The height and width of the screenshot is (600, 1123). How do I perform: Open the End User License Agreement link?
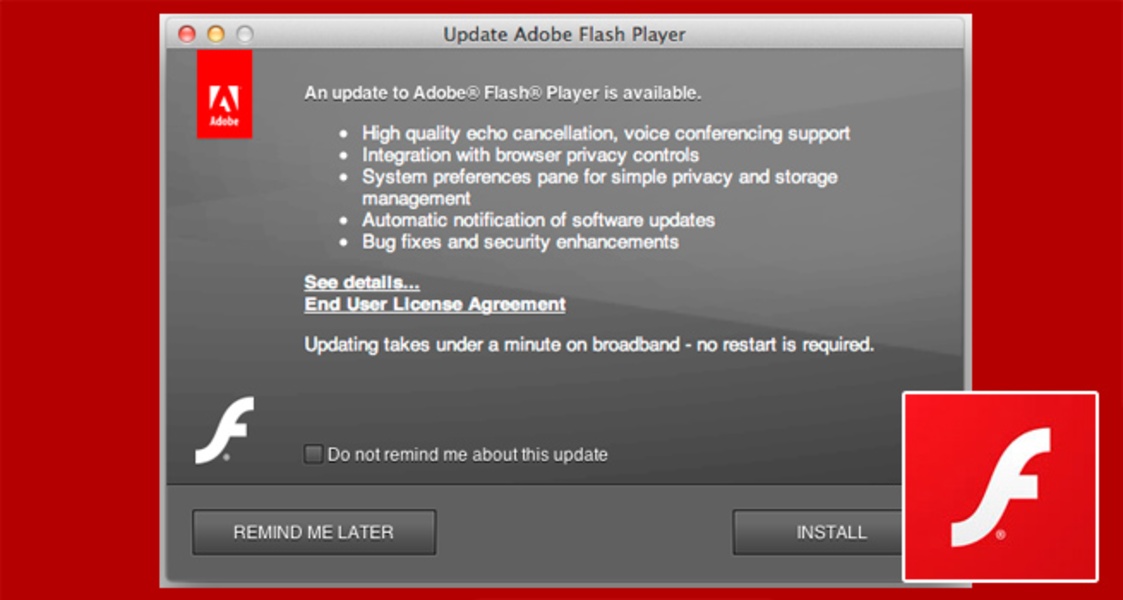tap(435, 304)
